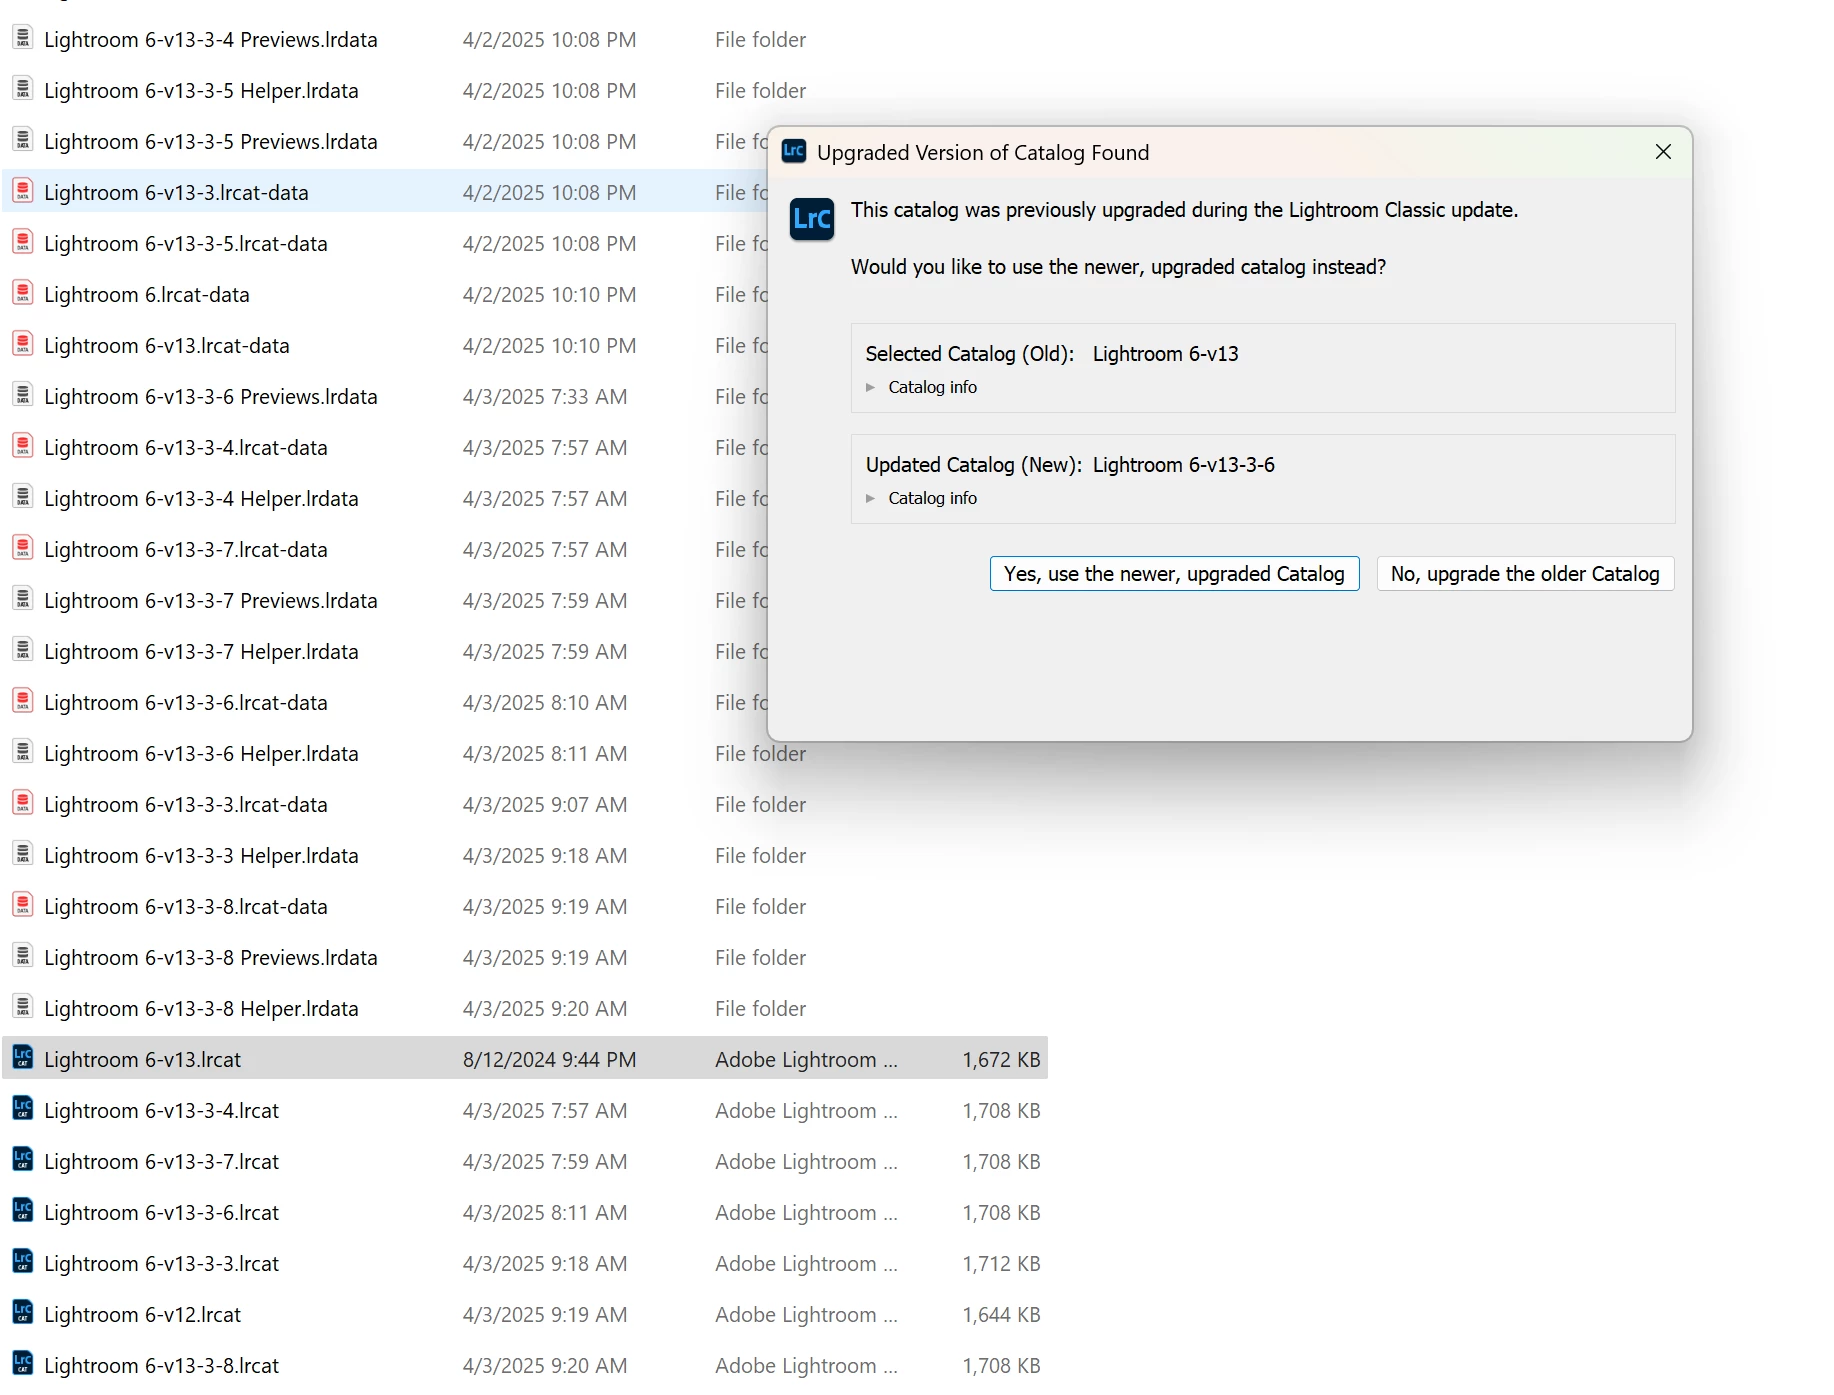The image size is (1834, 1395).
Task: Select folder name Lightroom 6.lrcat-data
Action: coord(147,295)
